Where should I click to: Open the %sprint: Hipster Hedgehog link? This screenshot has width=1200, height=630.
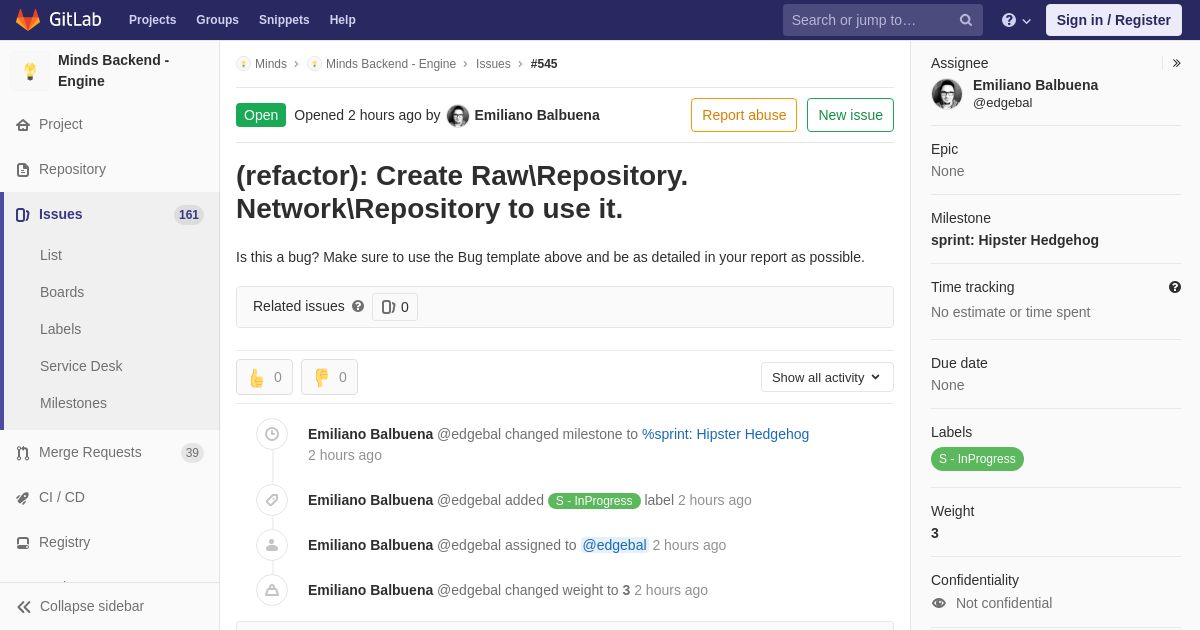point(725,434)
